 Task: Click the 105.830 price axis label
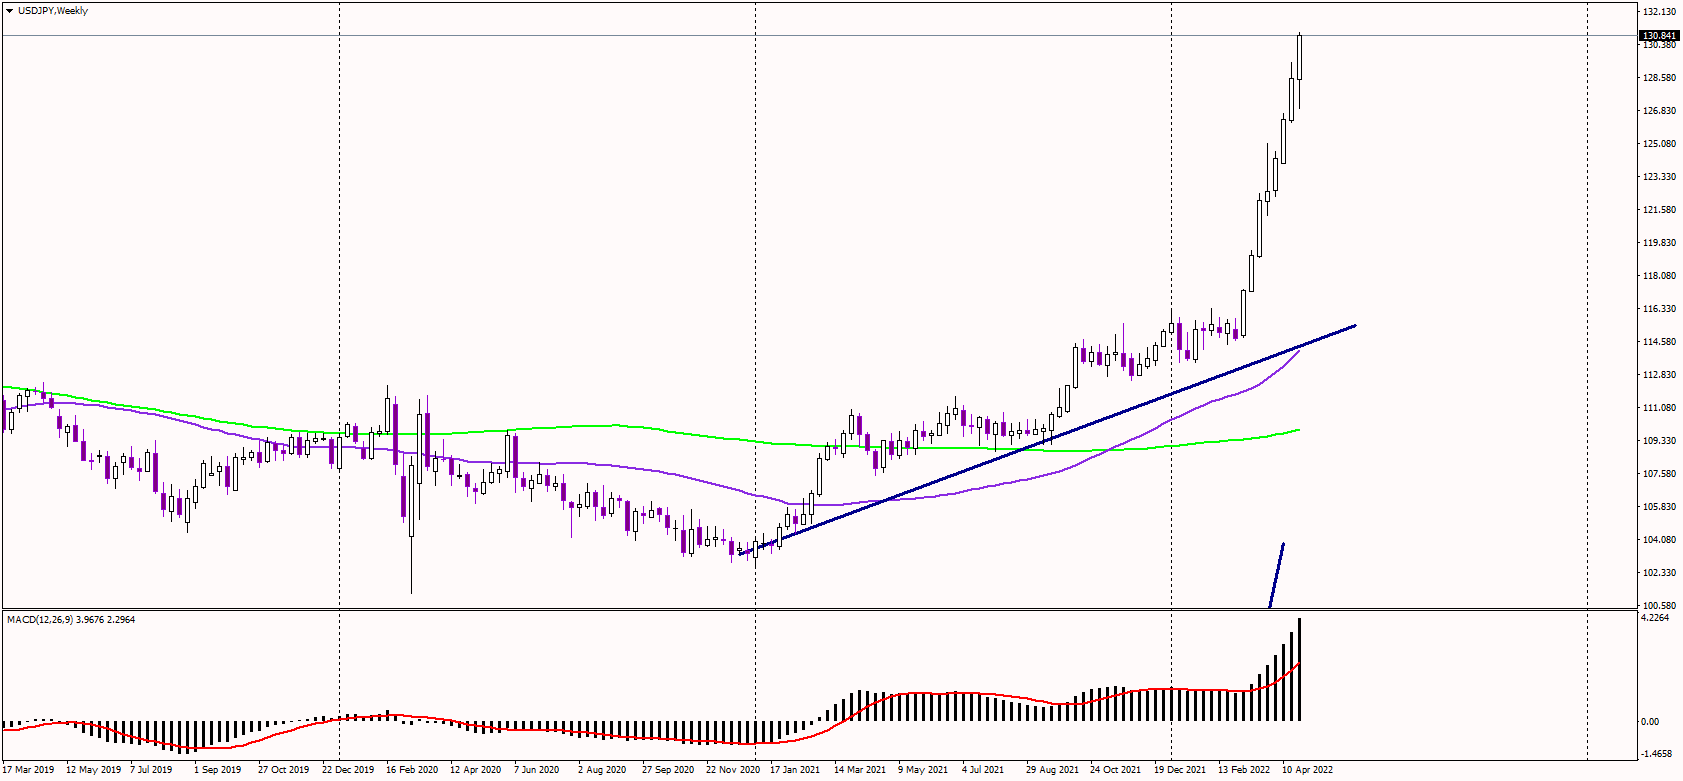click(1659, 507)
